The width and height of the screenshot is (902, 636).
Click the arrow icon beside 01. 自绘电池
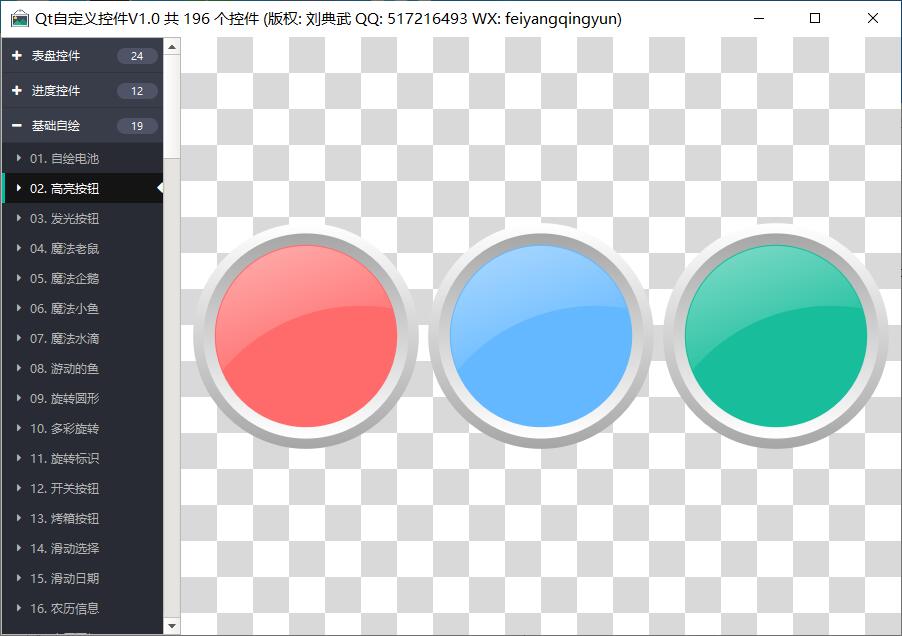(x=18, y=158)
